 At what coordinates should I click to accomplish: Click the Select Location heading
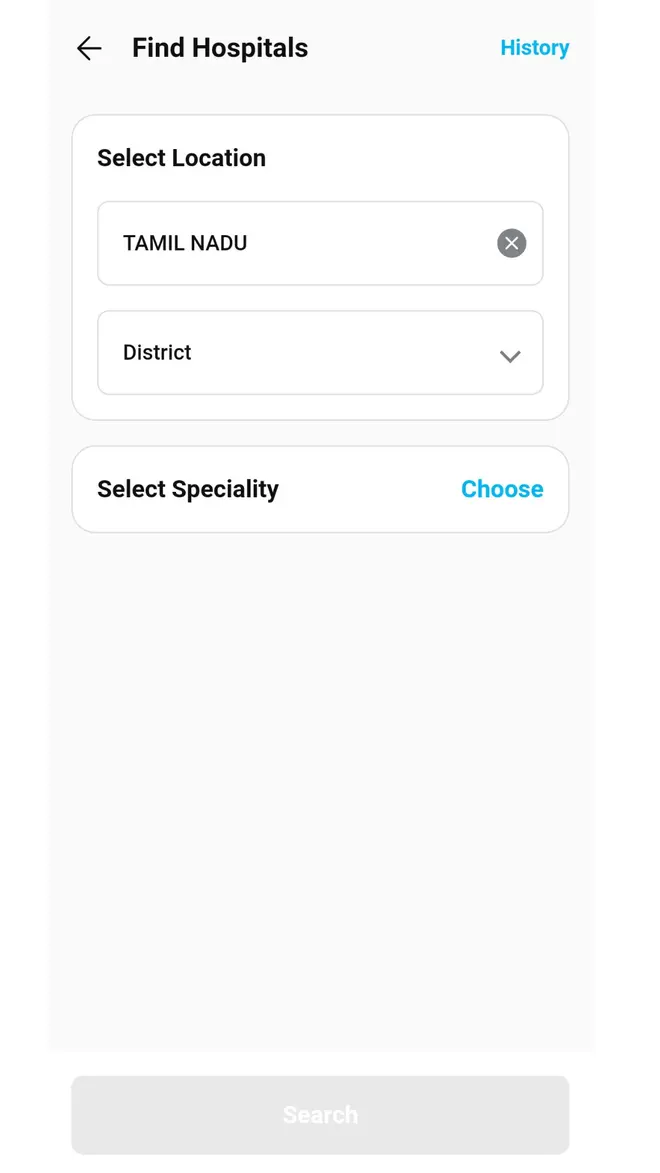pos(181,158)
